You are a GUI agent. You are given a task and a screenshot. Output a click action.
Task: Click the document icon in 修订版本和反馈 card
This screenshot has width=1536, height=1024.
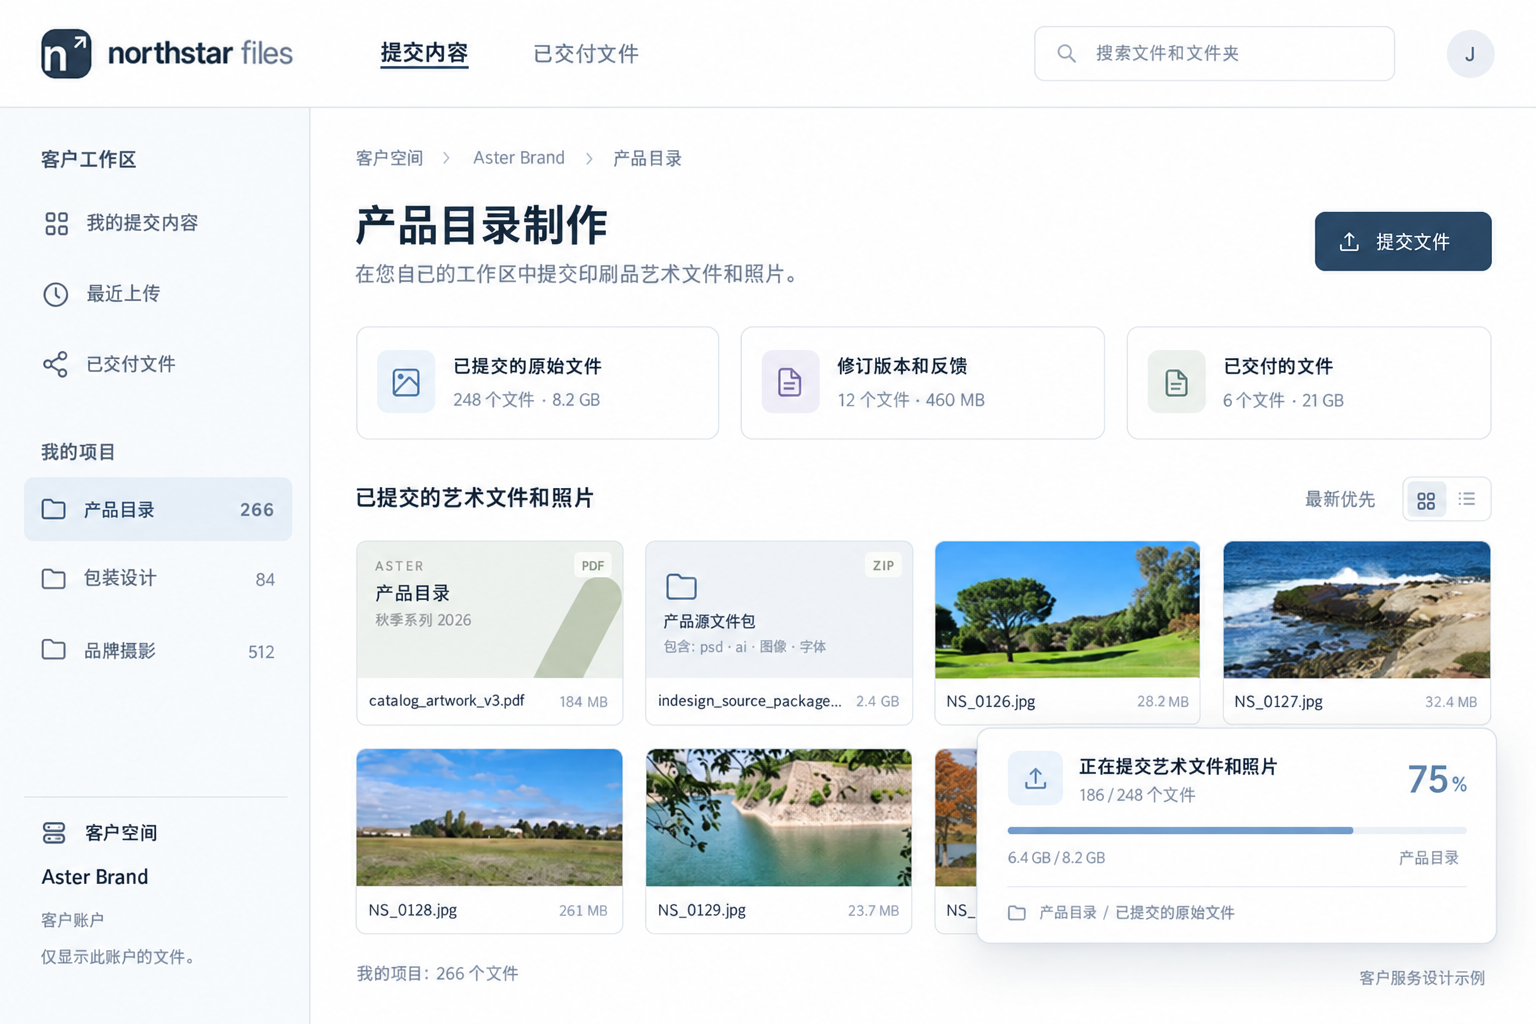point(790,382)
